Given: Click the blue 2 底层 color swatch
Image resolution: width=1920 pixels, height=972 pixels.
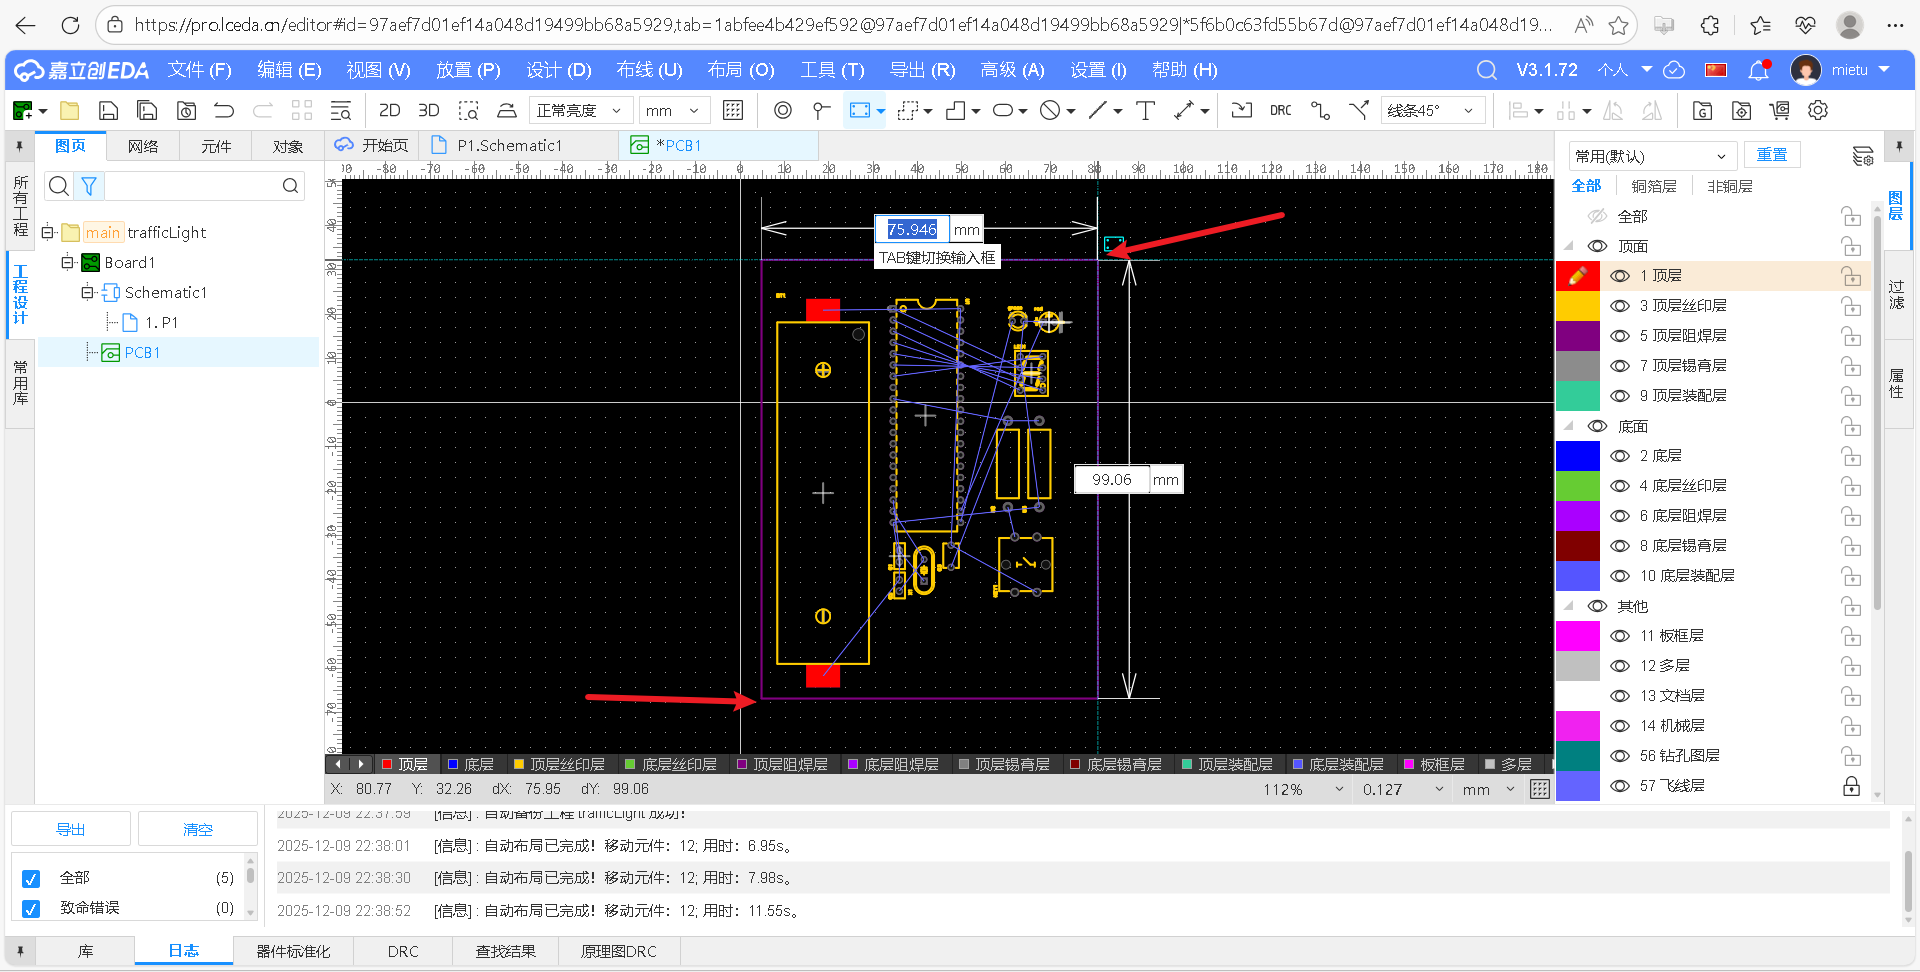Looking at the screenshot, I should (1578, 456).
